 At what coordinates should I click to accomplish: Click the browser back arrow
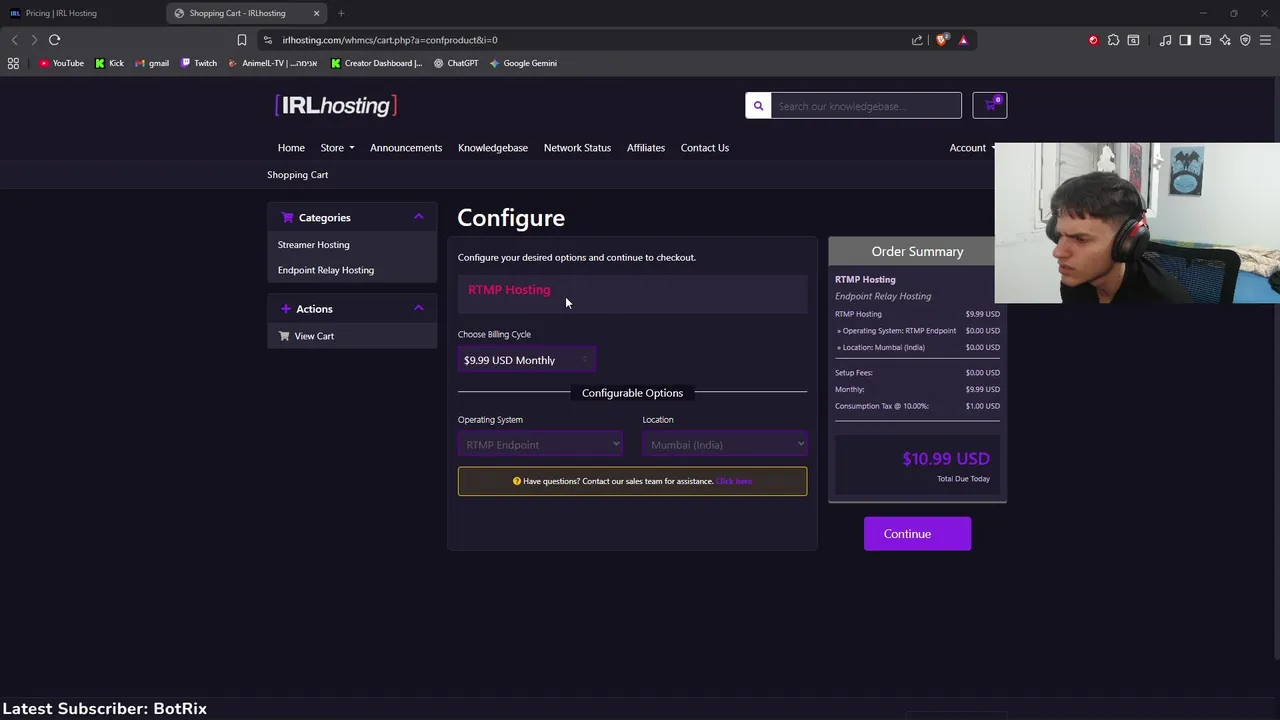(x=14, y=40)
